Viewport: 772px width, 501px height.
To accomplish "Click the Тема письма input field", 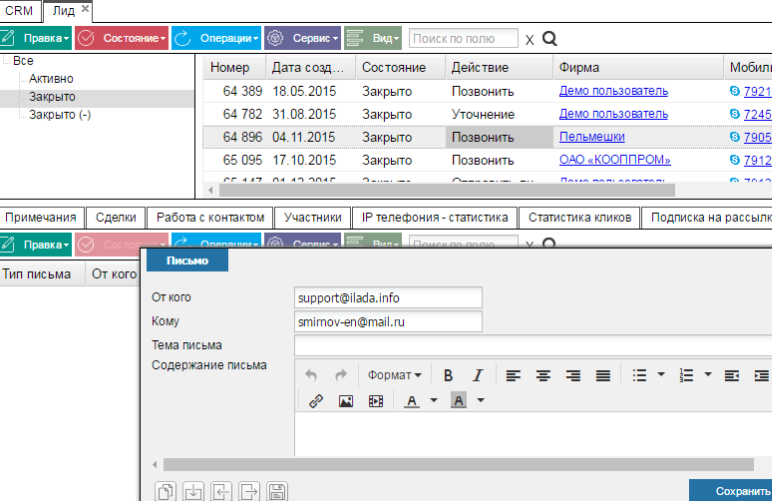I will pyautogui.click(x=533, y=345).
